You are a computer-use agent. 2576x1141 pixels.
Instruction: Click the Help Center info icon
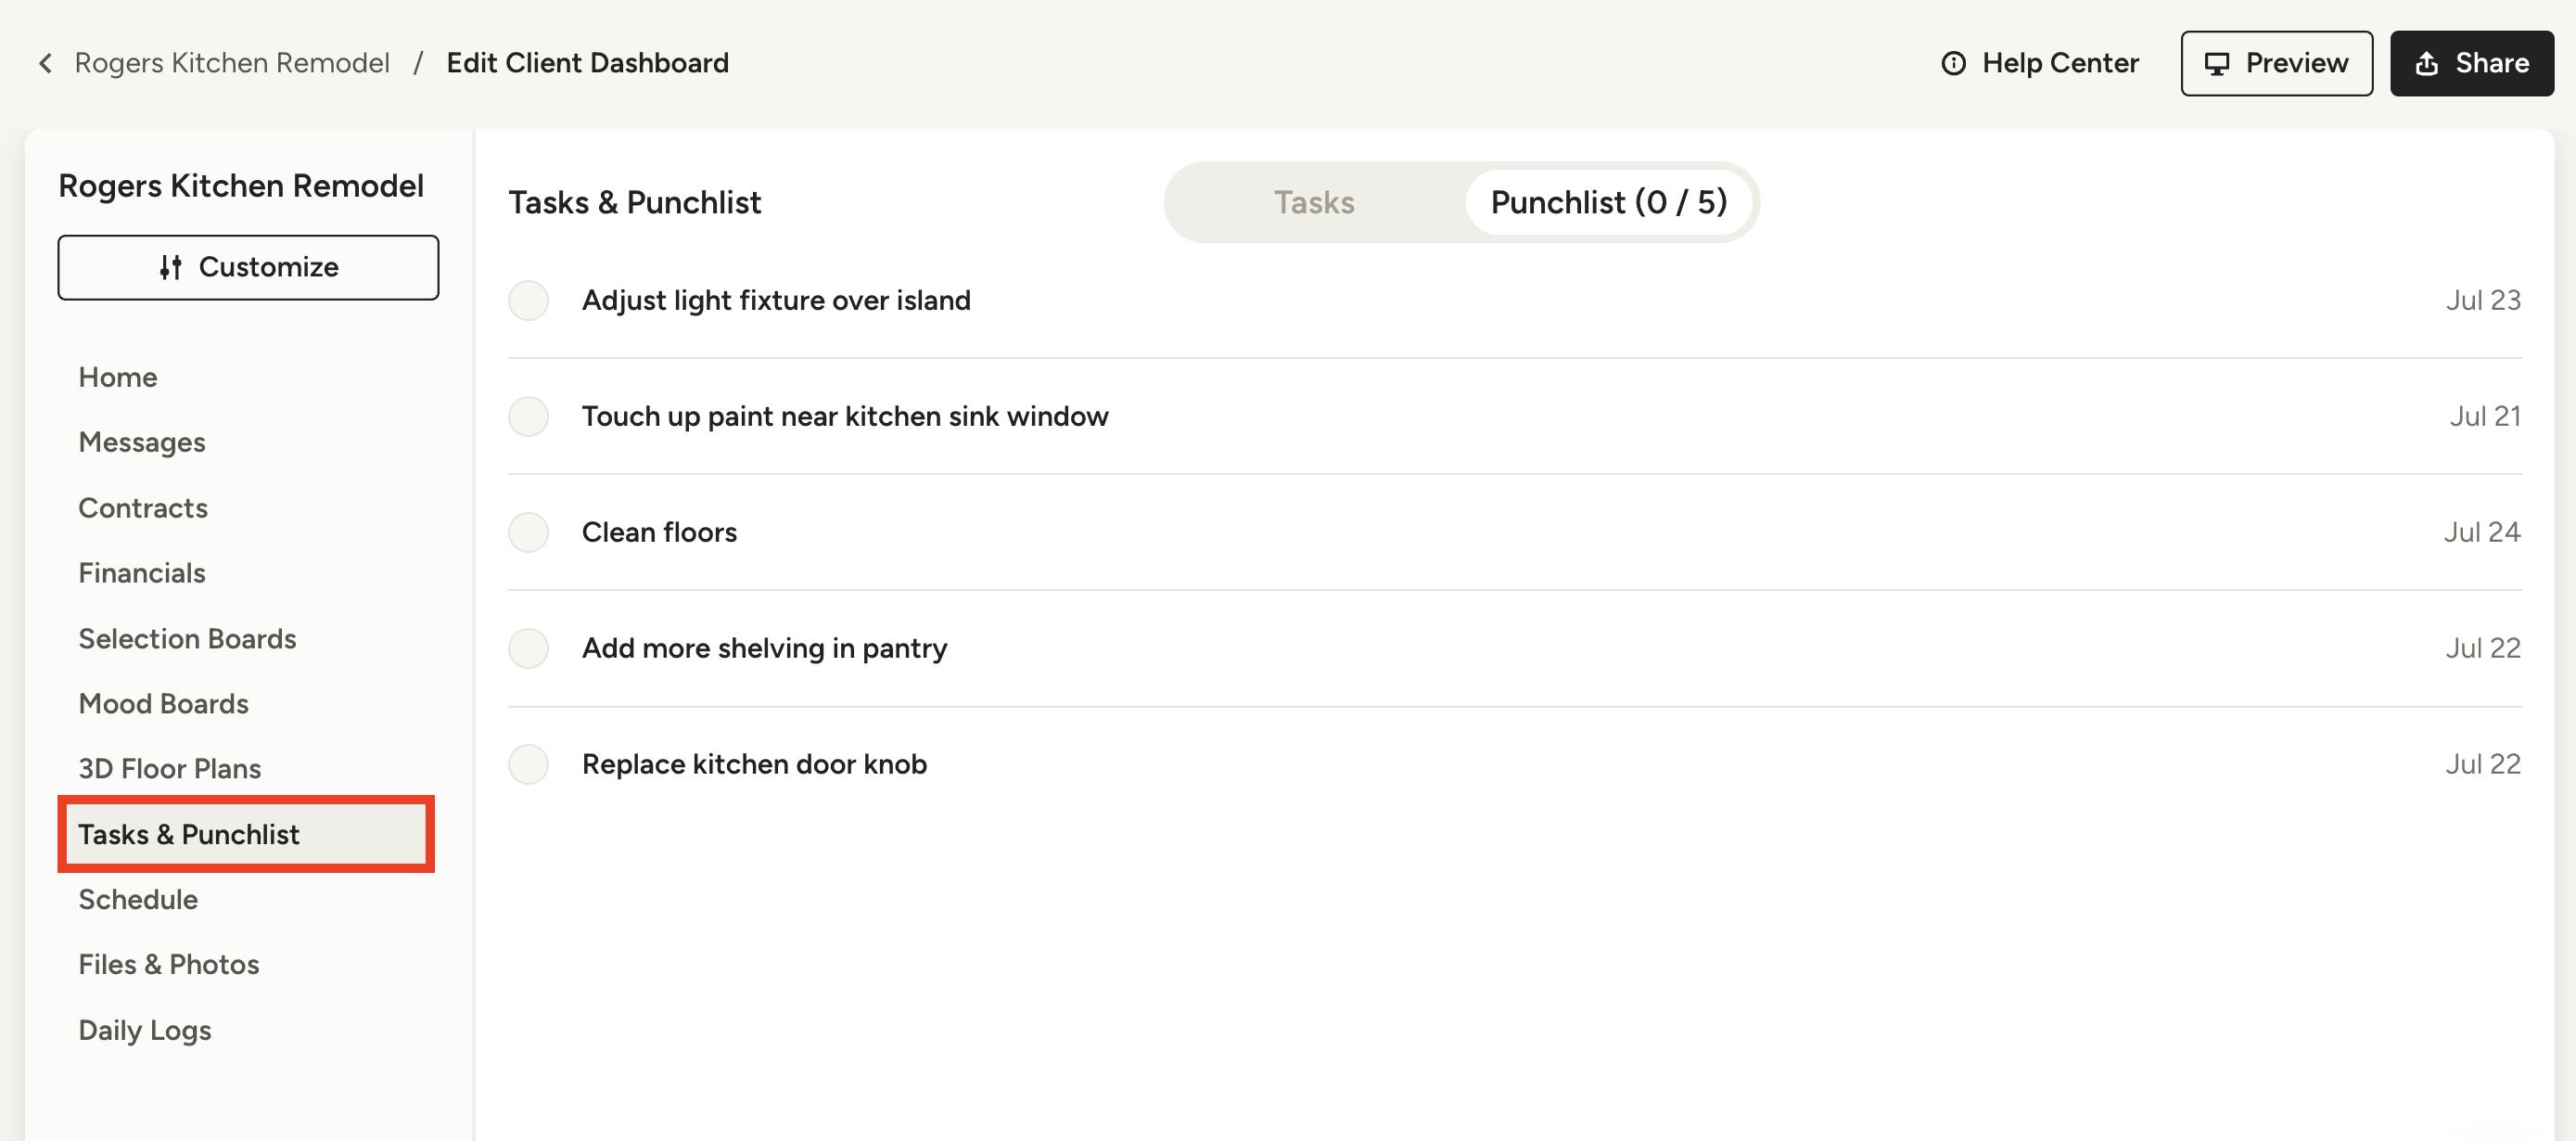(1953, 63)
